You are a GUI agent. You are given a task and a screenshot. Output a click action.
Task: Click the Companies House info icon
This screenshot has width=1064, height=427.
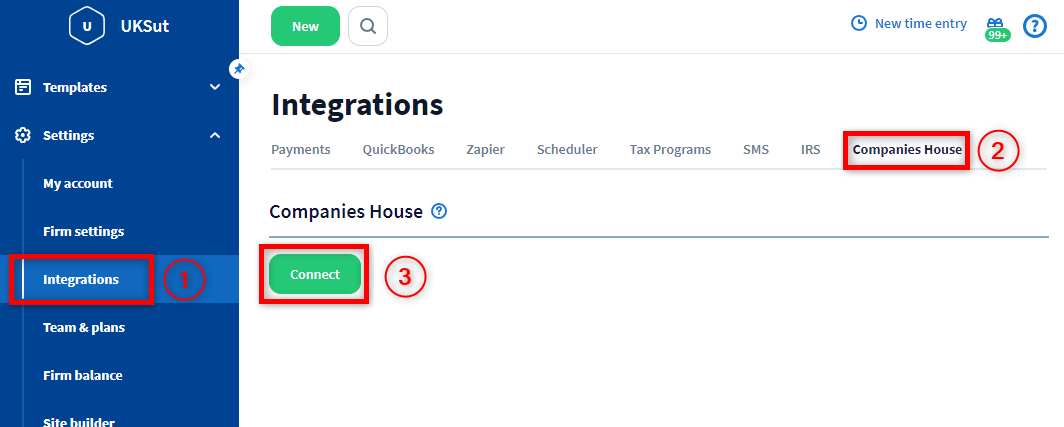(438, 212)
